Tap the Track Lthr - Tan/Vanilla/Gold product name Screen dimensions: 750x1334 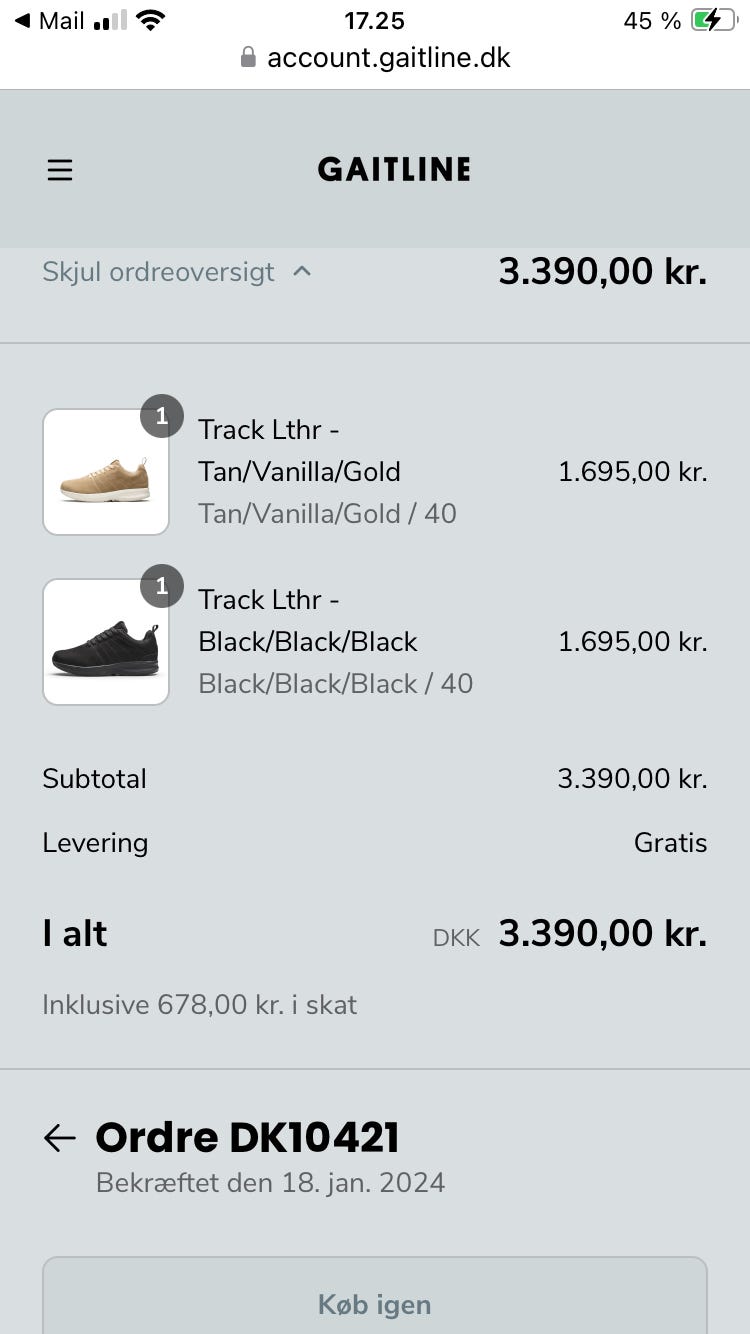299,450
